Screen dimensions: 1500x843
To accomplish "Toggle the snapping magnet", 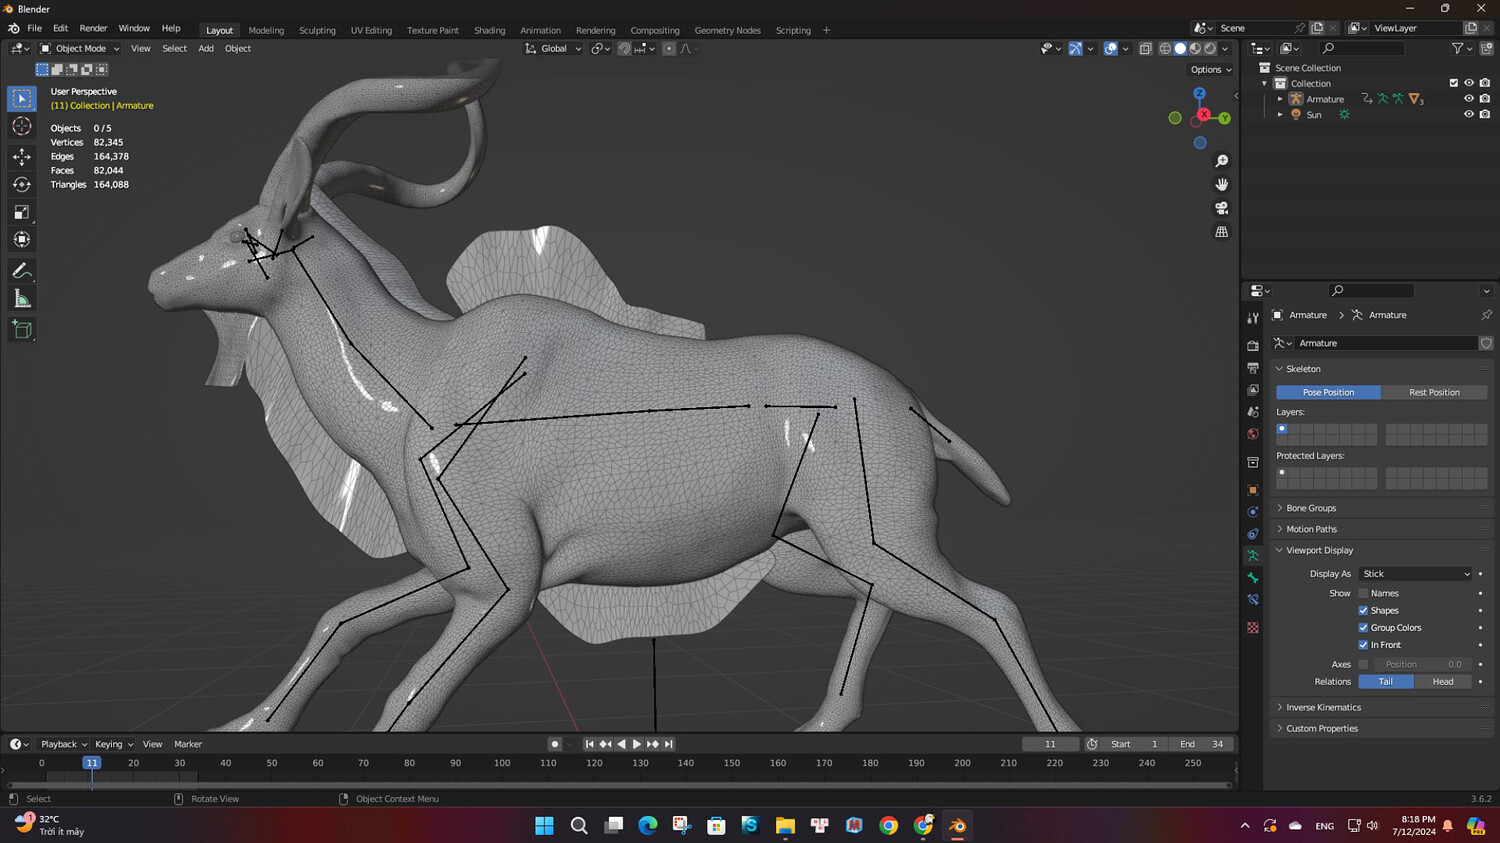I will 624,48.
